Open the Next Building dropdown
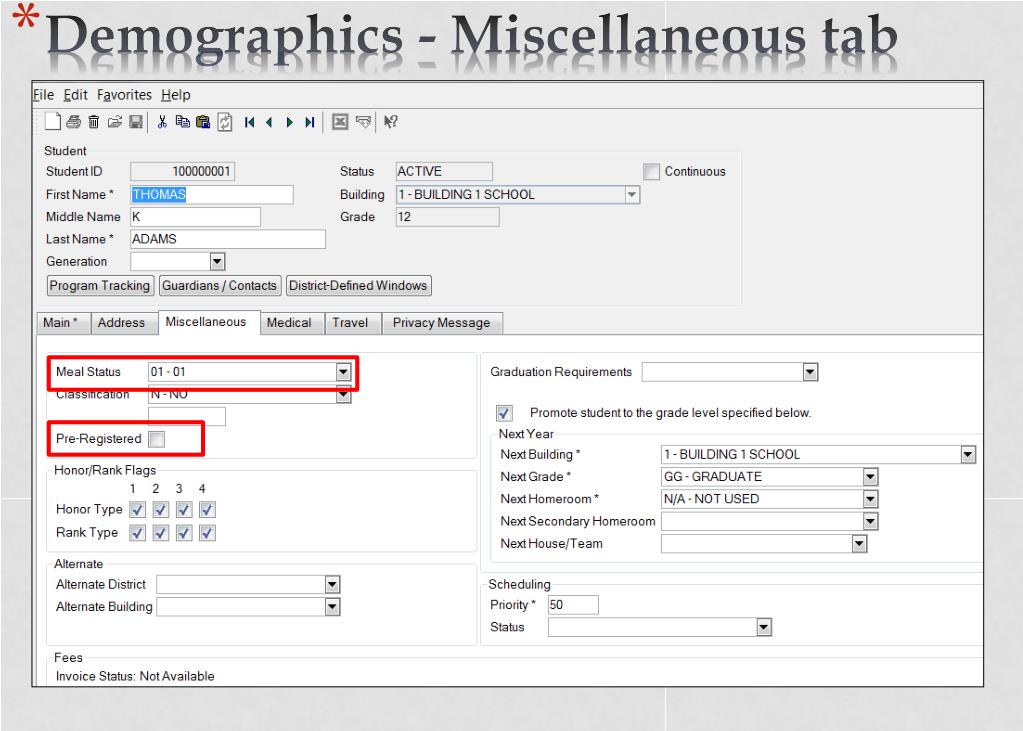 pos(968,454)
